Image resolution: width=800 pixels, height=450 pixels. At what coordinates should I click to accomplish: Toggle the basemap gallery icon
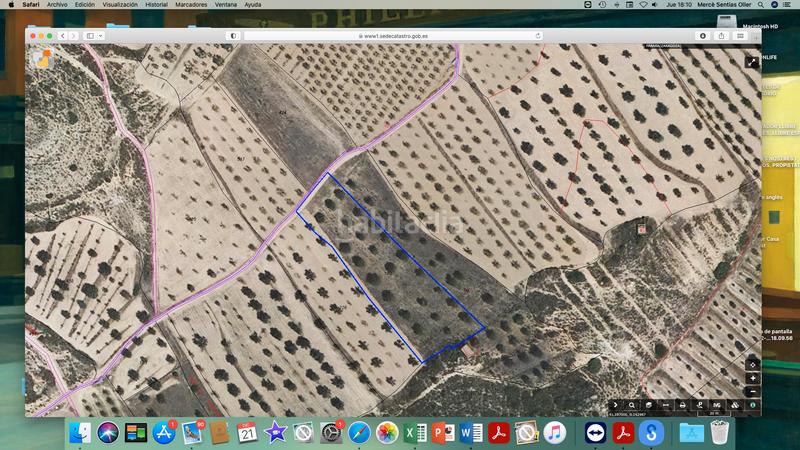[x=735, y=404]
